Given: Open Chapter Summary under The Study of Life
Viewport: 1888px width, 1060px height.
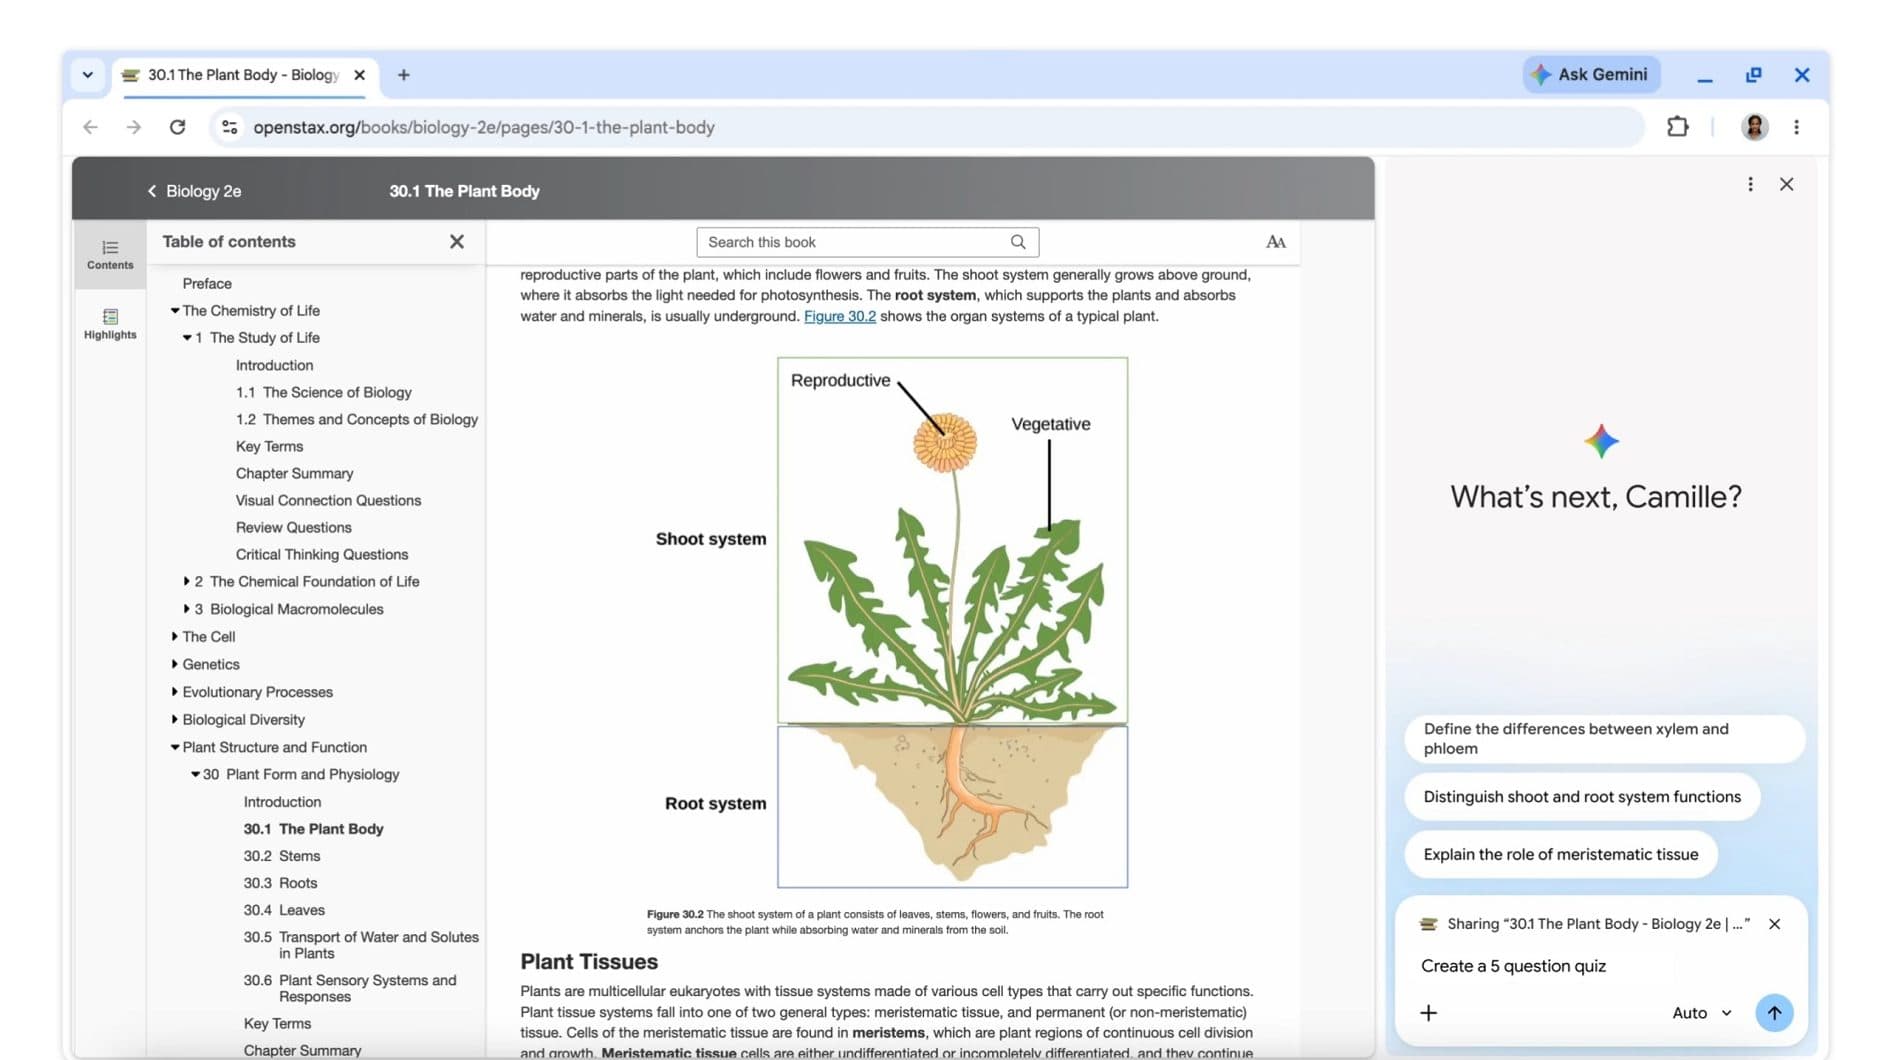Looking at the screenshot, I should coord(294,473).
